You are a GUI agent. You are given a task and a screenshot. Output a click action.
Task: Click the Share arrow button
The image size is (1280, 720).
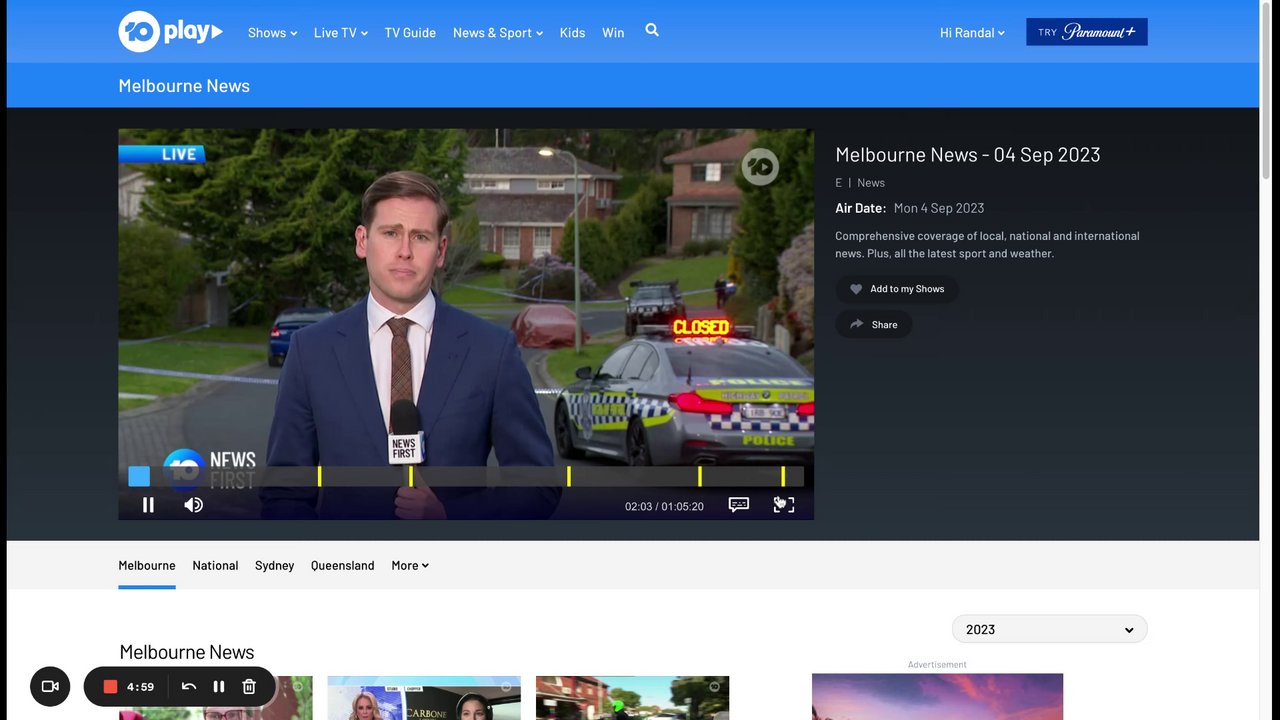(874, 324)
